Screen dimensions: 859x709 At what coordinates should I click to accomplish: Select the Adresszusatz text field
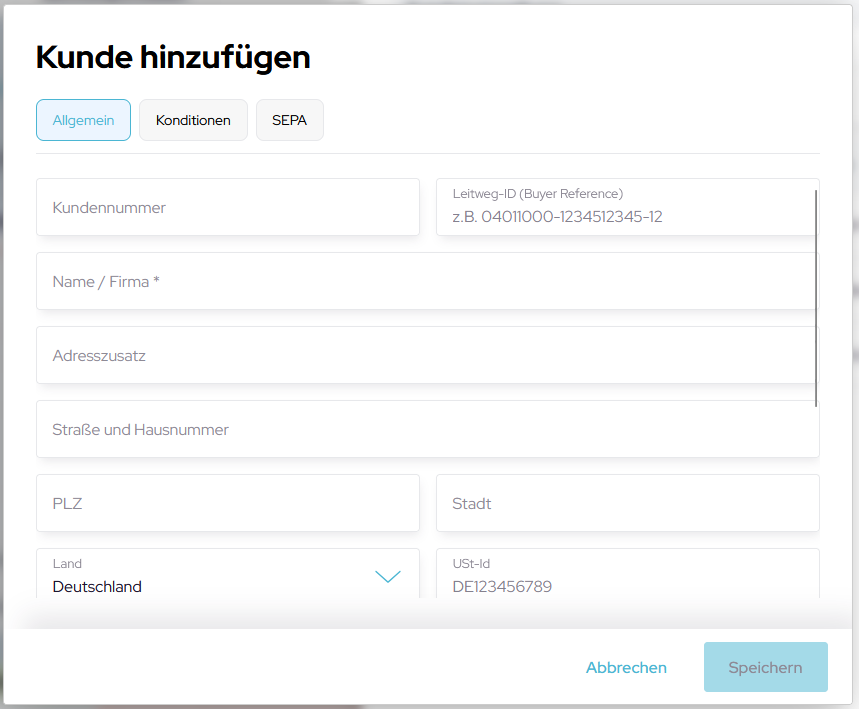click(427, 356)
